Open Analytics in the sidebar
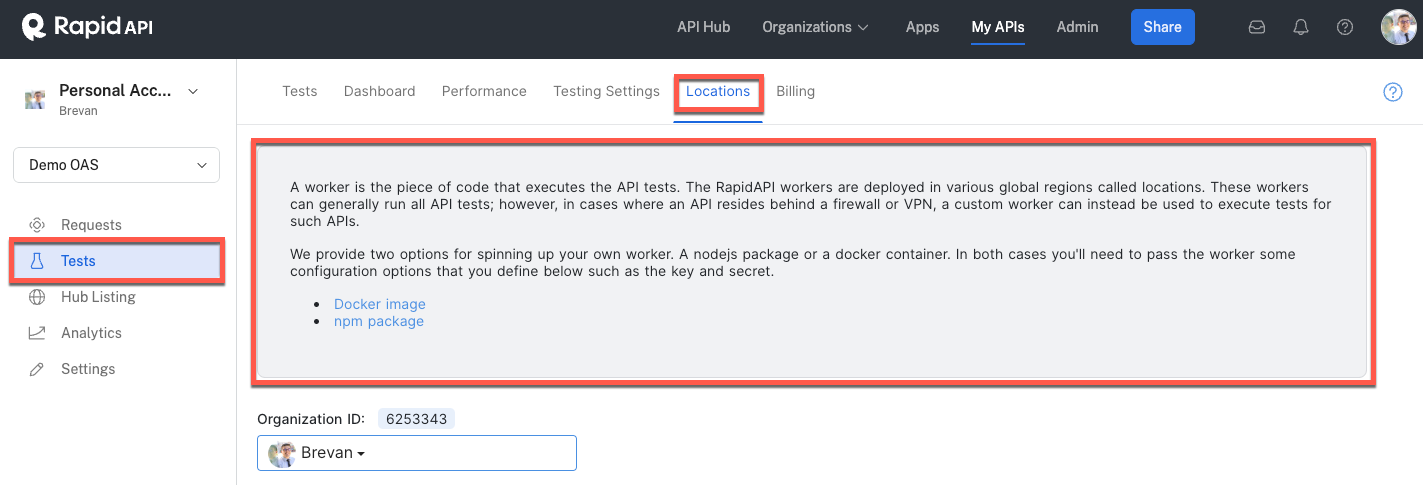Viewport: 1423px width, 485px height. (91, 333)
